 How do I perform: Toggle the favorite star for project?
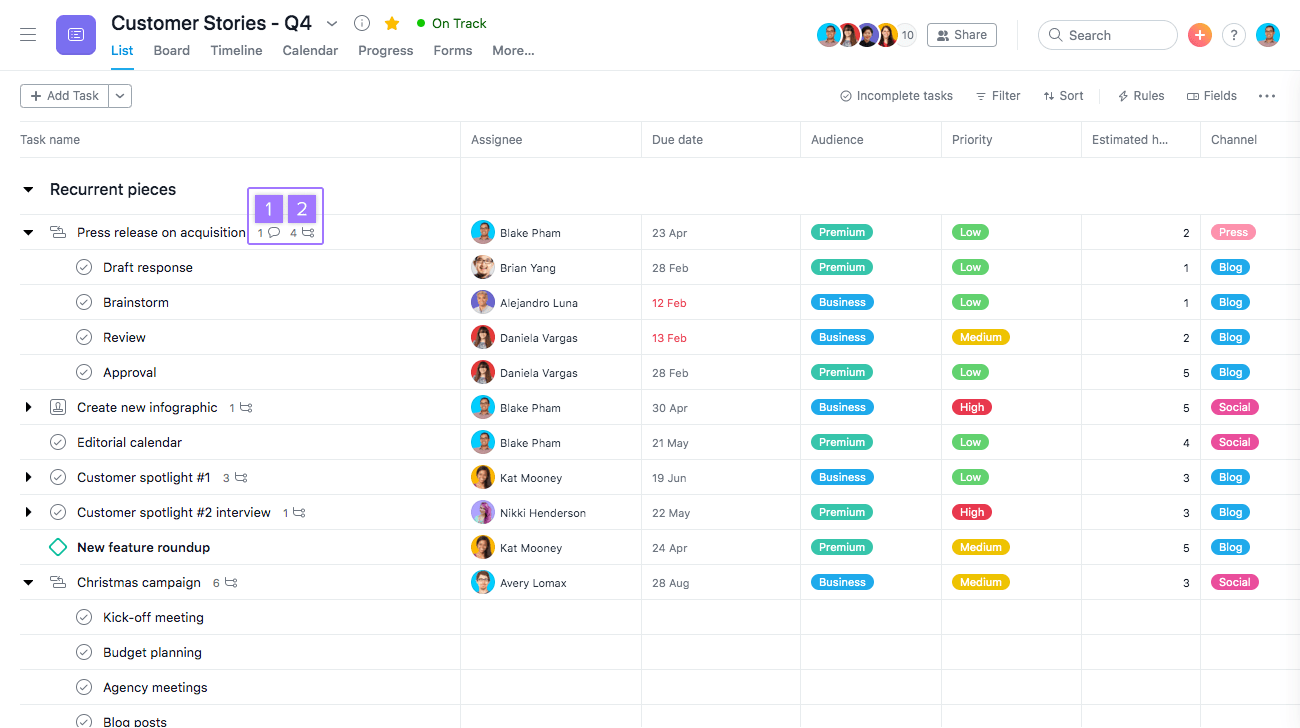pyautogui.click(x=392, y=23)
